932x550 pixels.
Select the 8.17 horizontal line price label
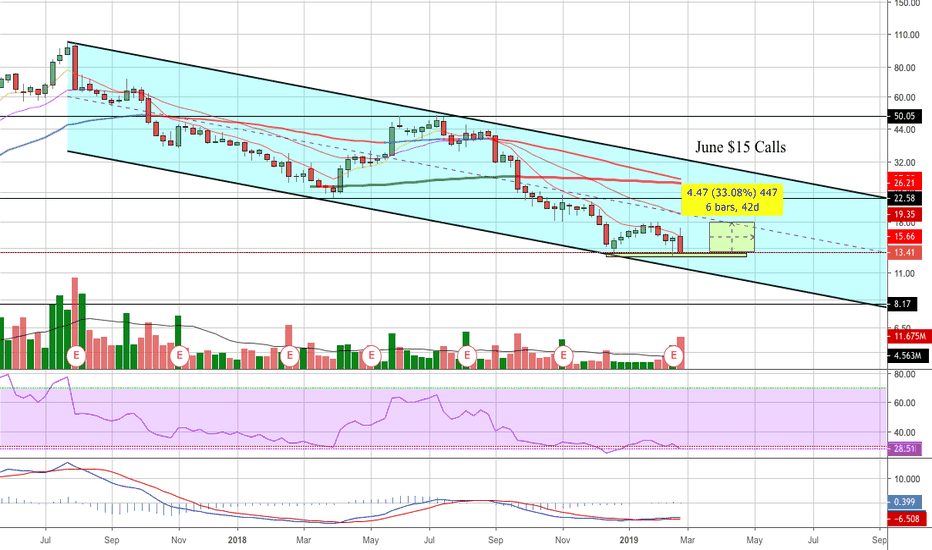[x=902, y=304]
